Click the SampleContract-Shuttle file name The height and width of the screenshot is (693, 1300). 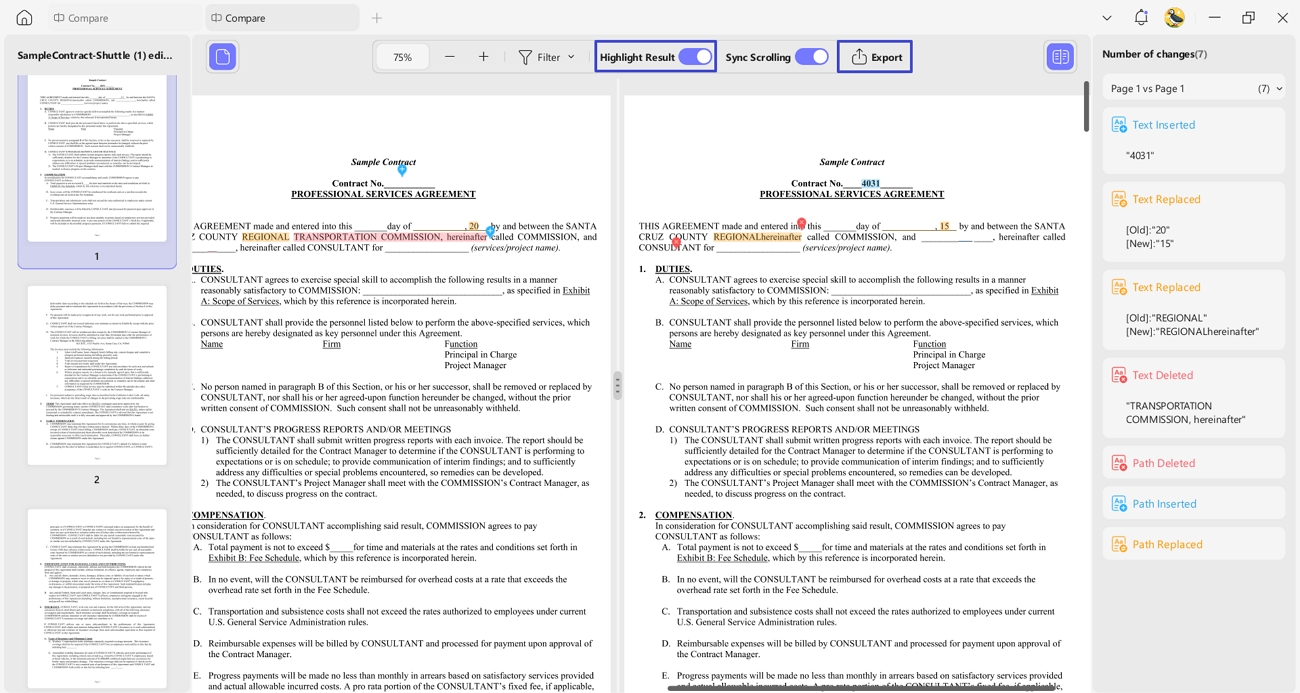[95, 55]
